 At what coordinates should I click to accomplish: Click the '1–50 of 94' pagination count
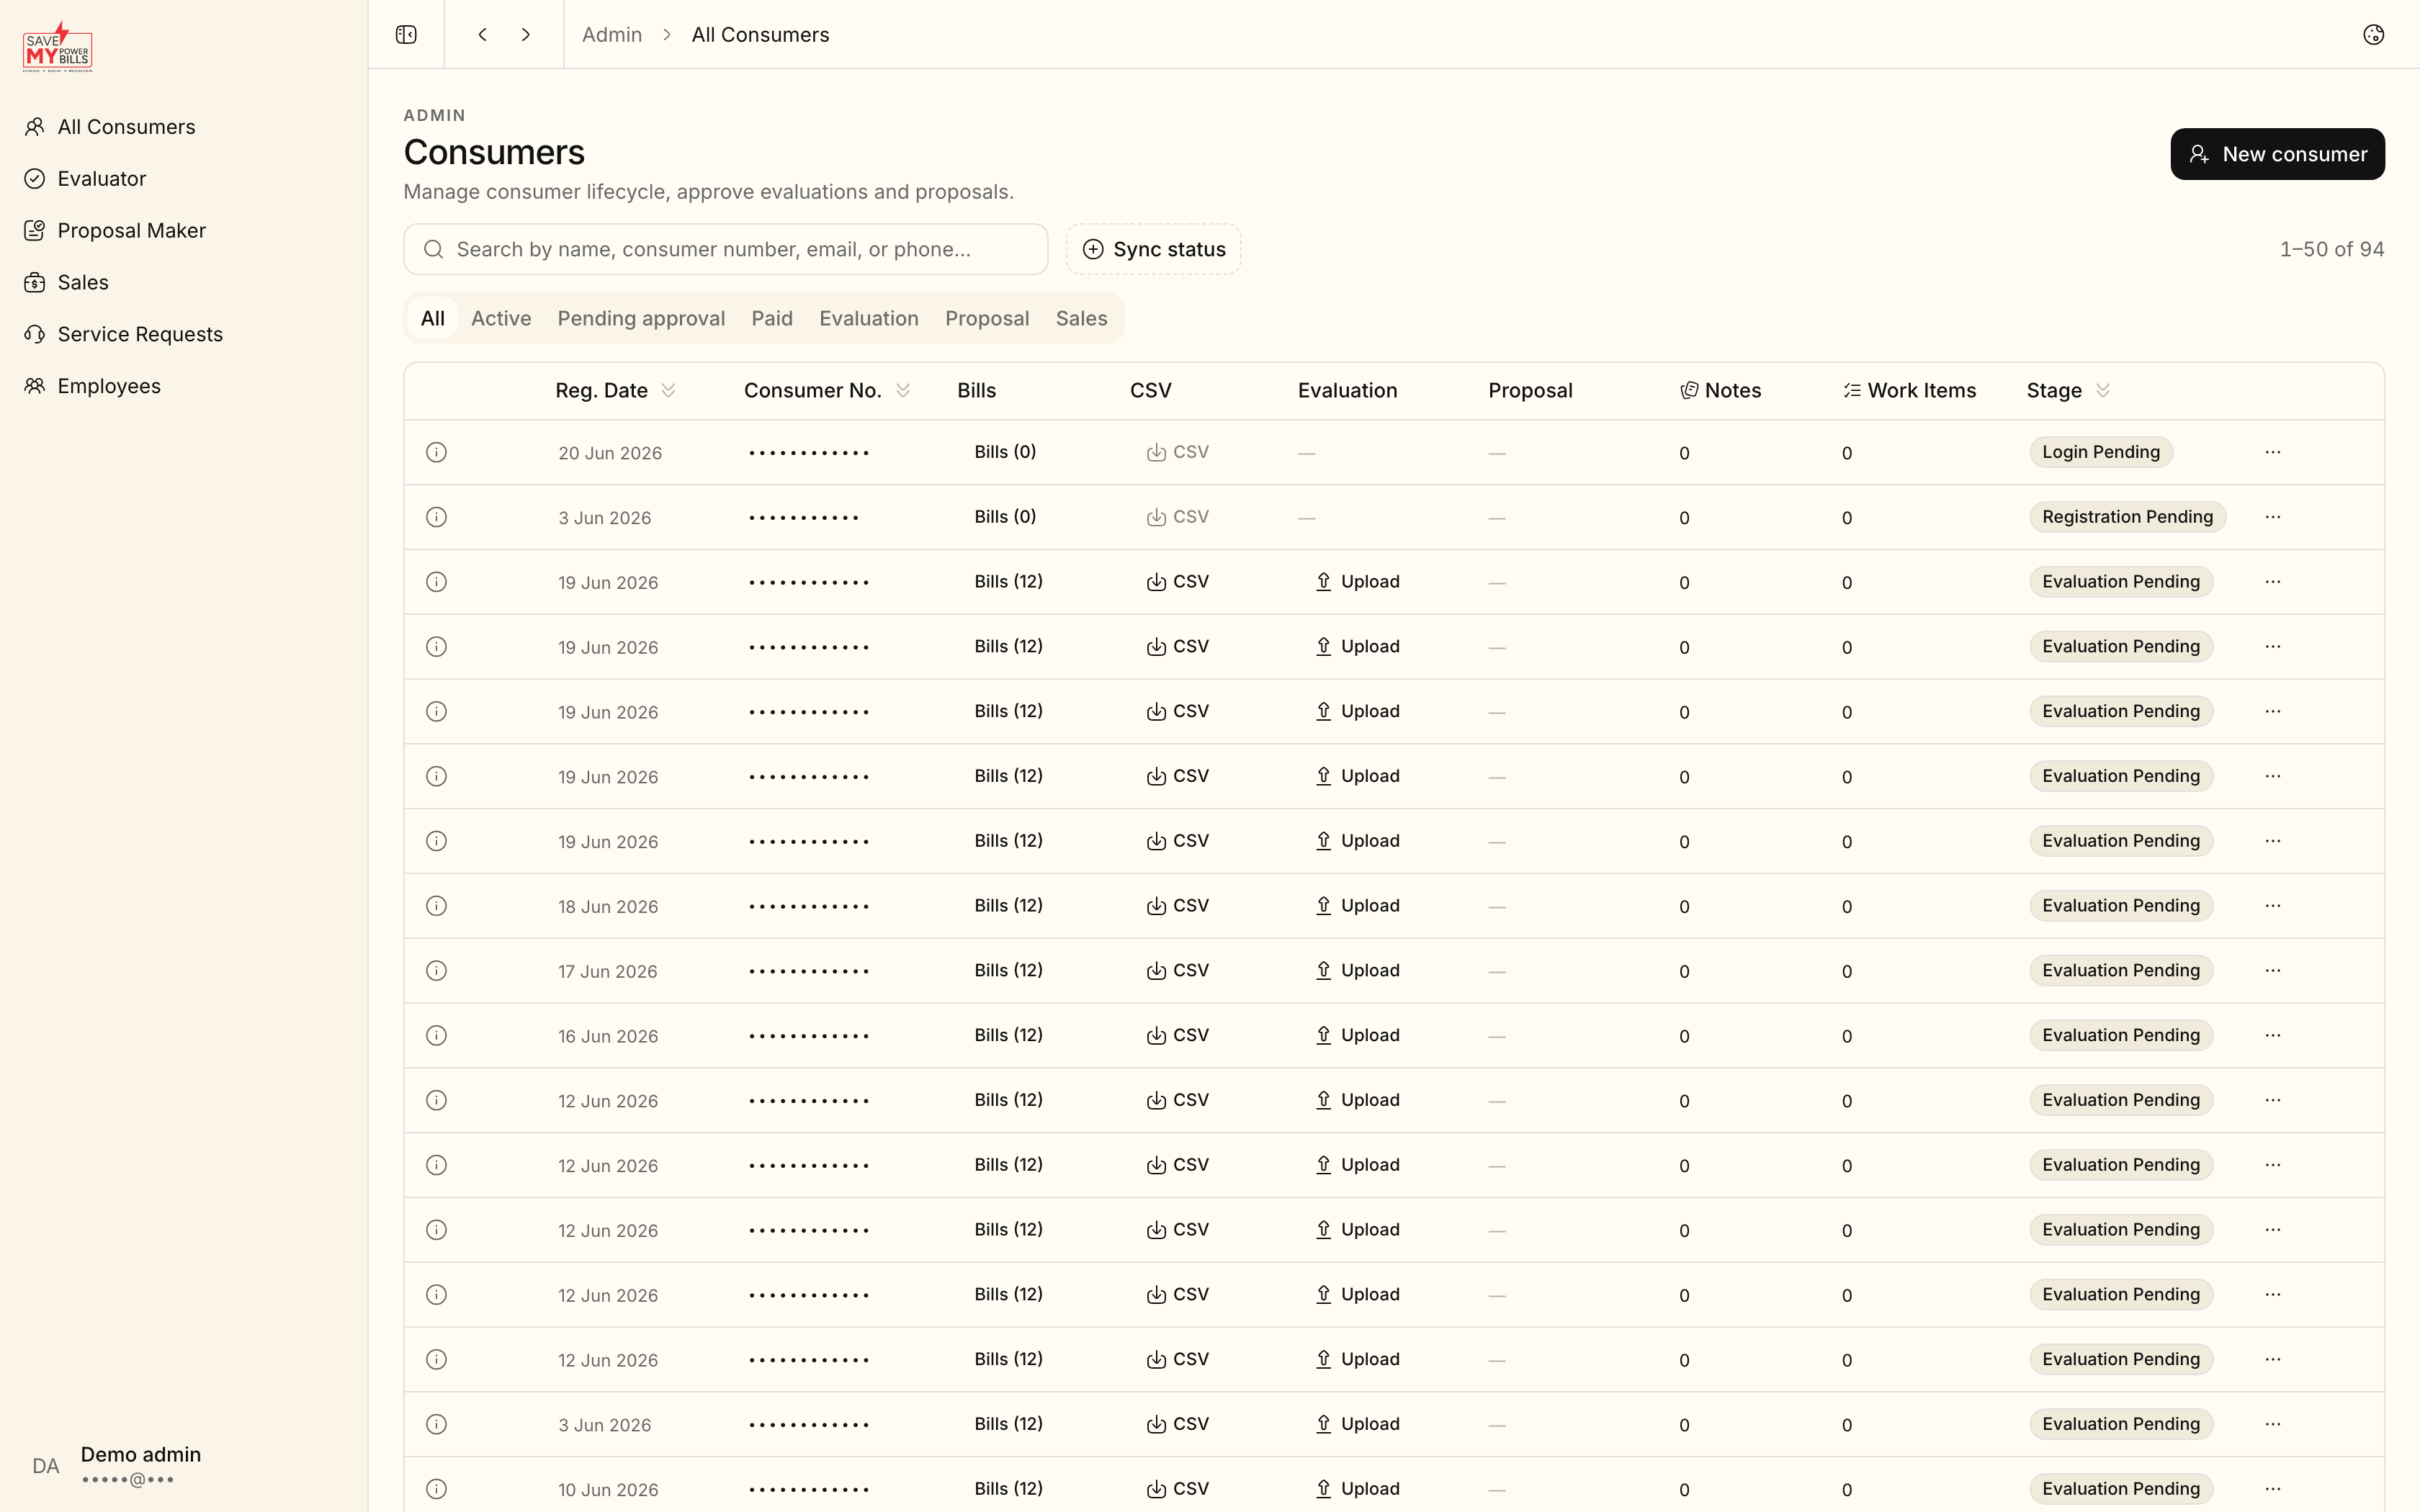coord(2331,249)
